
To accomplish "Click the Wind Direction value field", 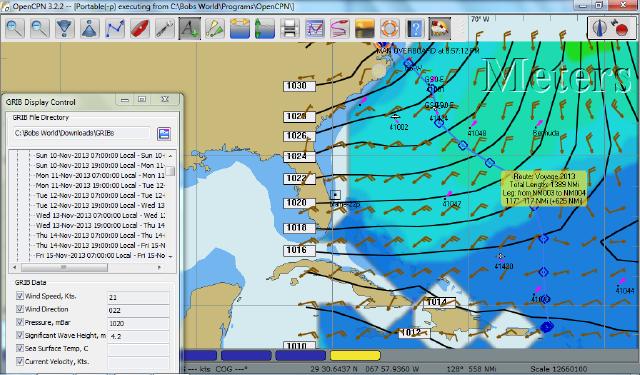I will click(138, 310).
